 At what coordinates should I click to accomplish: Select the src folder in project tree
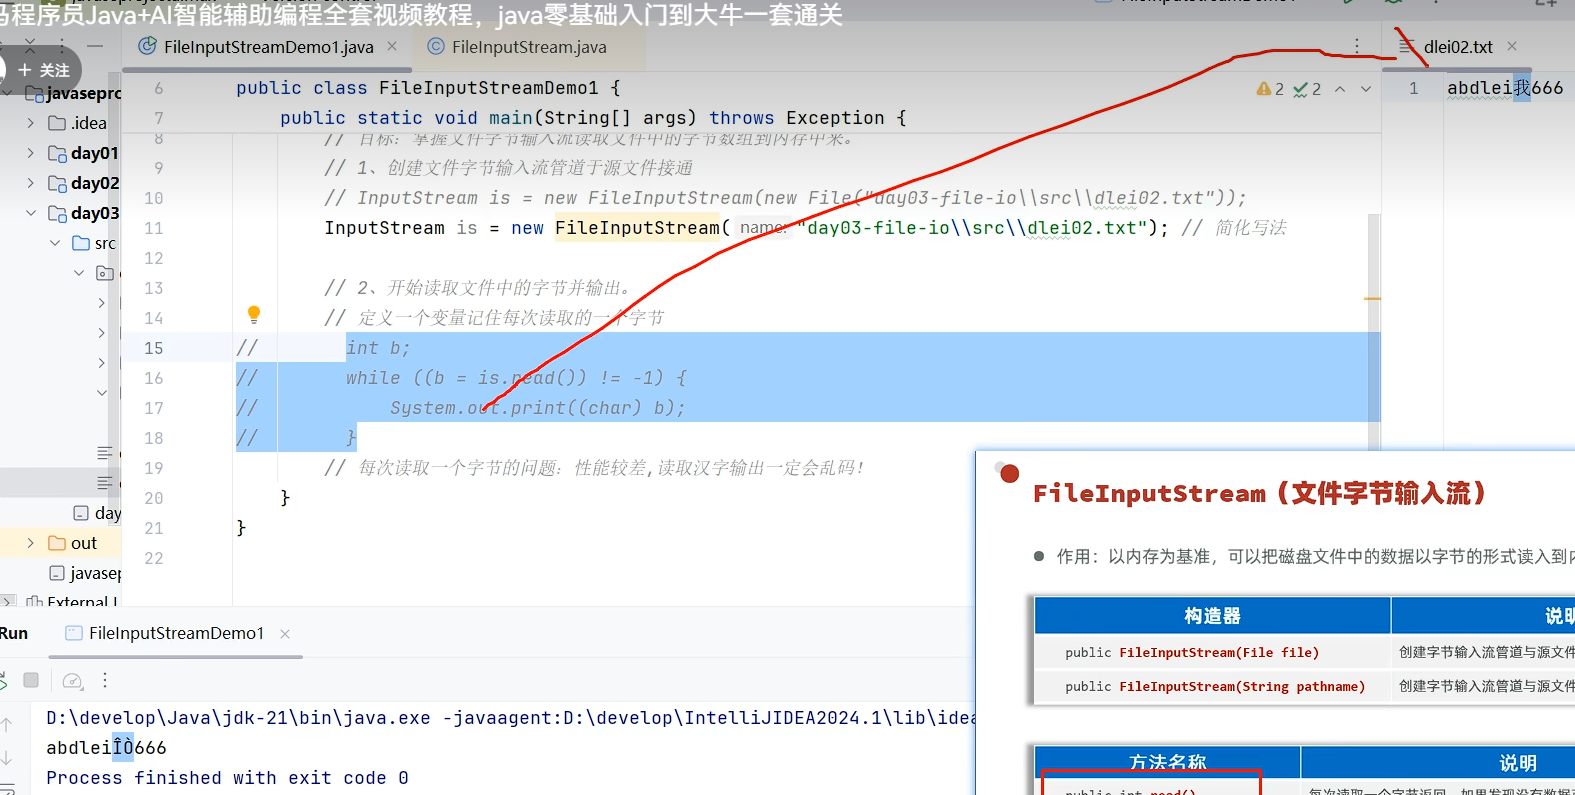(105, 243)
